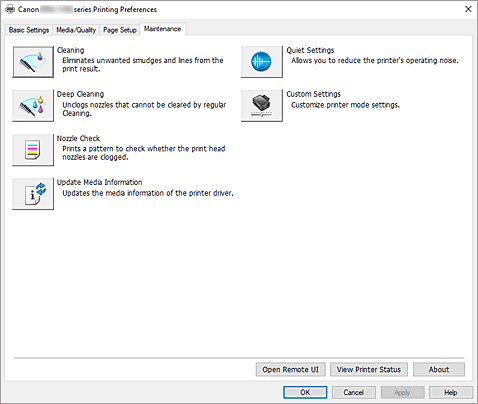Click the printer icon in title bar
Screen dimensions: 478x404
[x=10, y=9]
